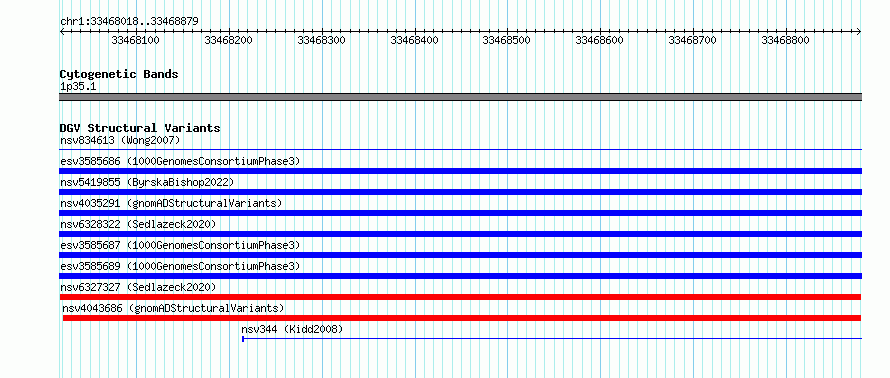890x378 pixels.
Task: Open nsv6328322 (Sedlazeck2020) variant label
Action: pyautogui.click(x=138, y=224)
